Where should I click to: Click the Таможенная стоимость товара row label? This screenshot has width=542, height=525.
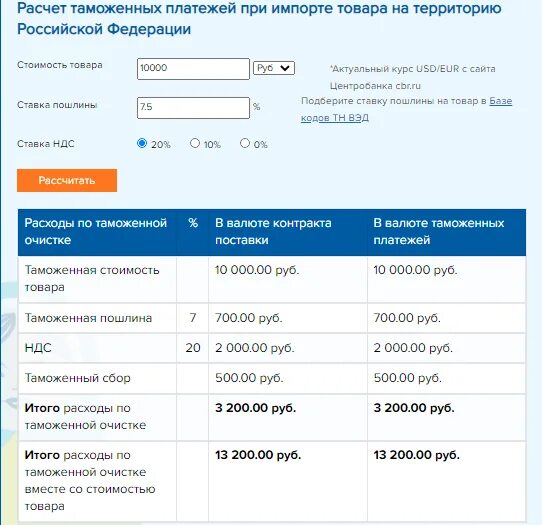tap(92, 279)
